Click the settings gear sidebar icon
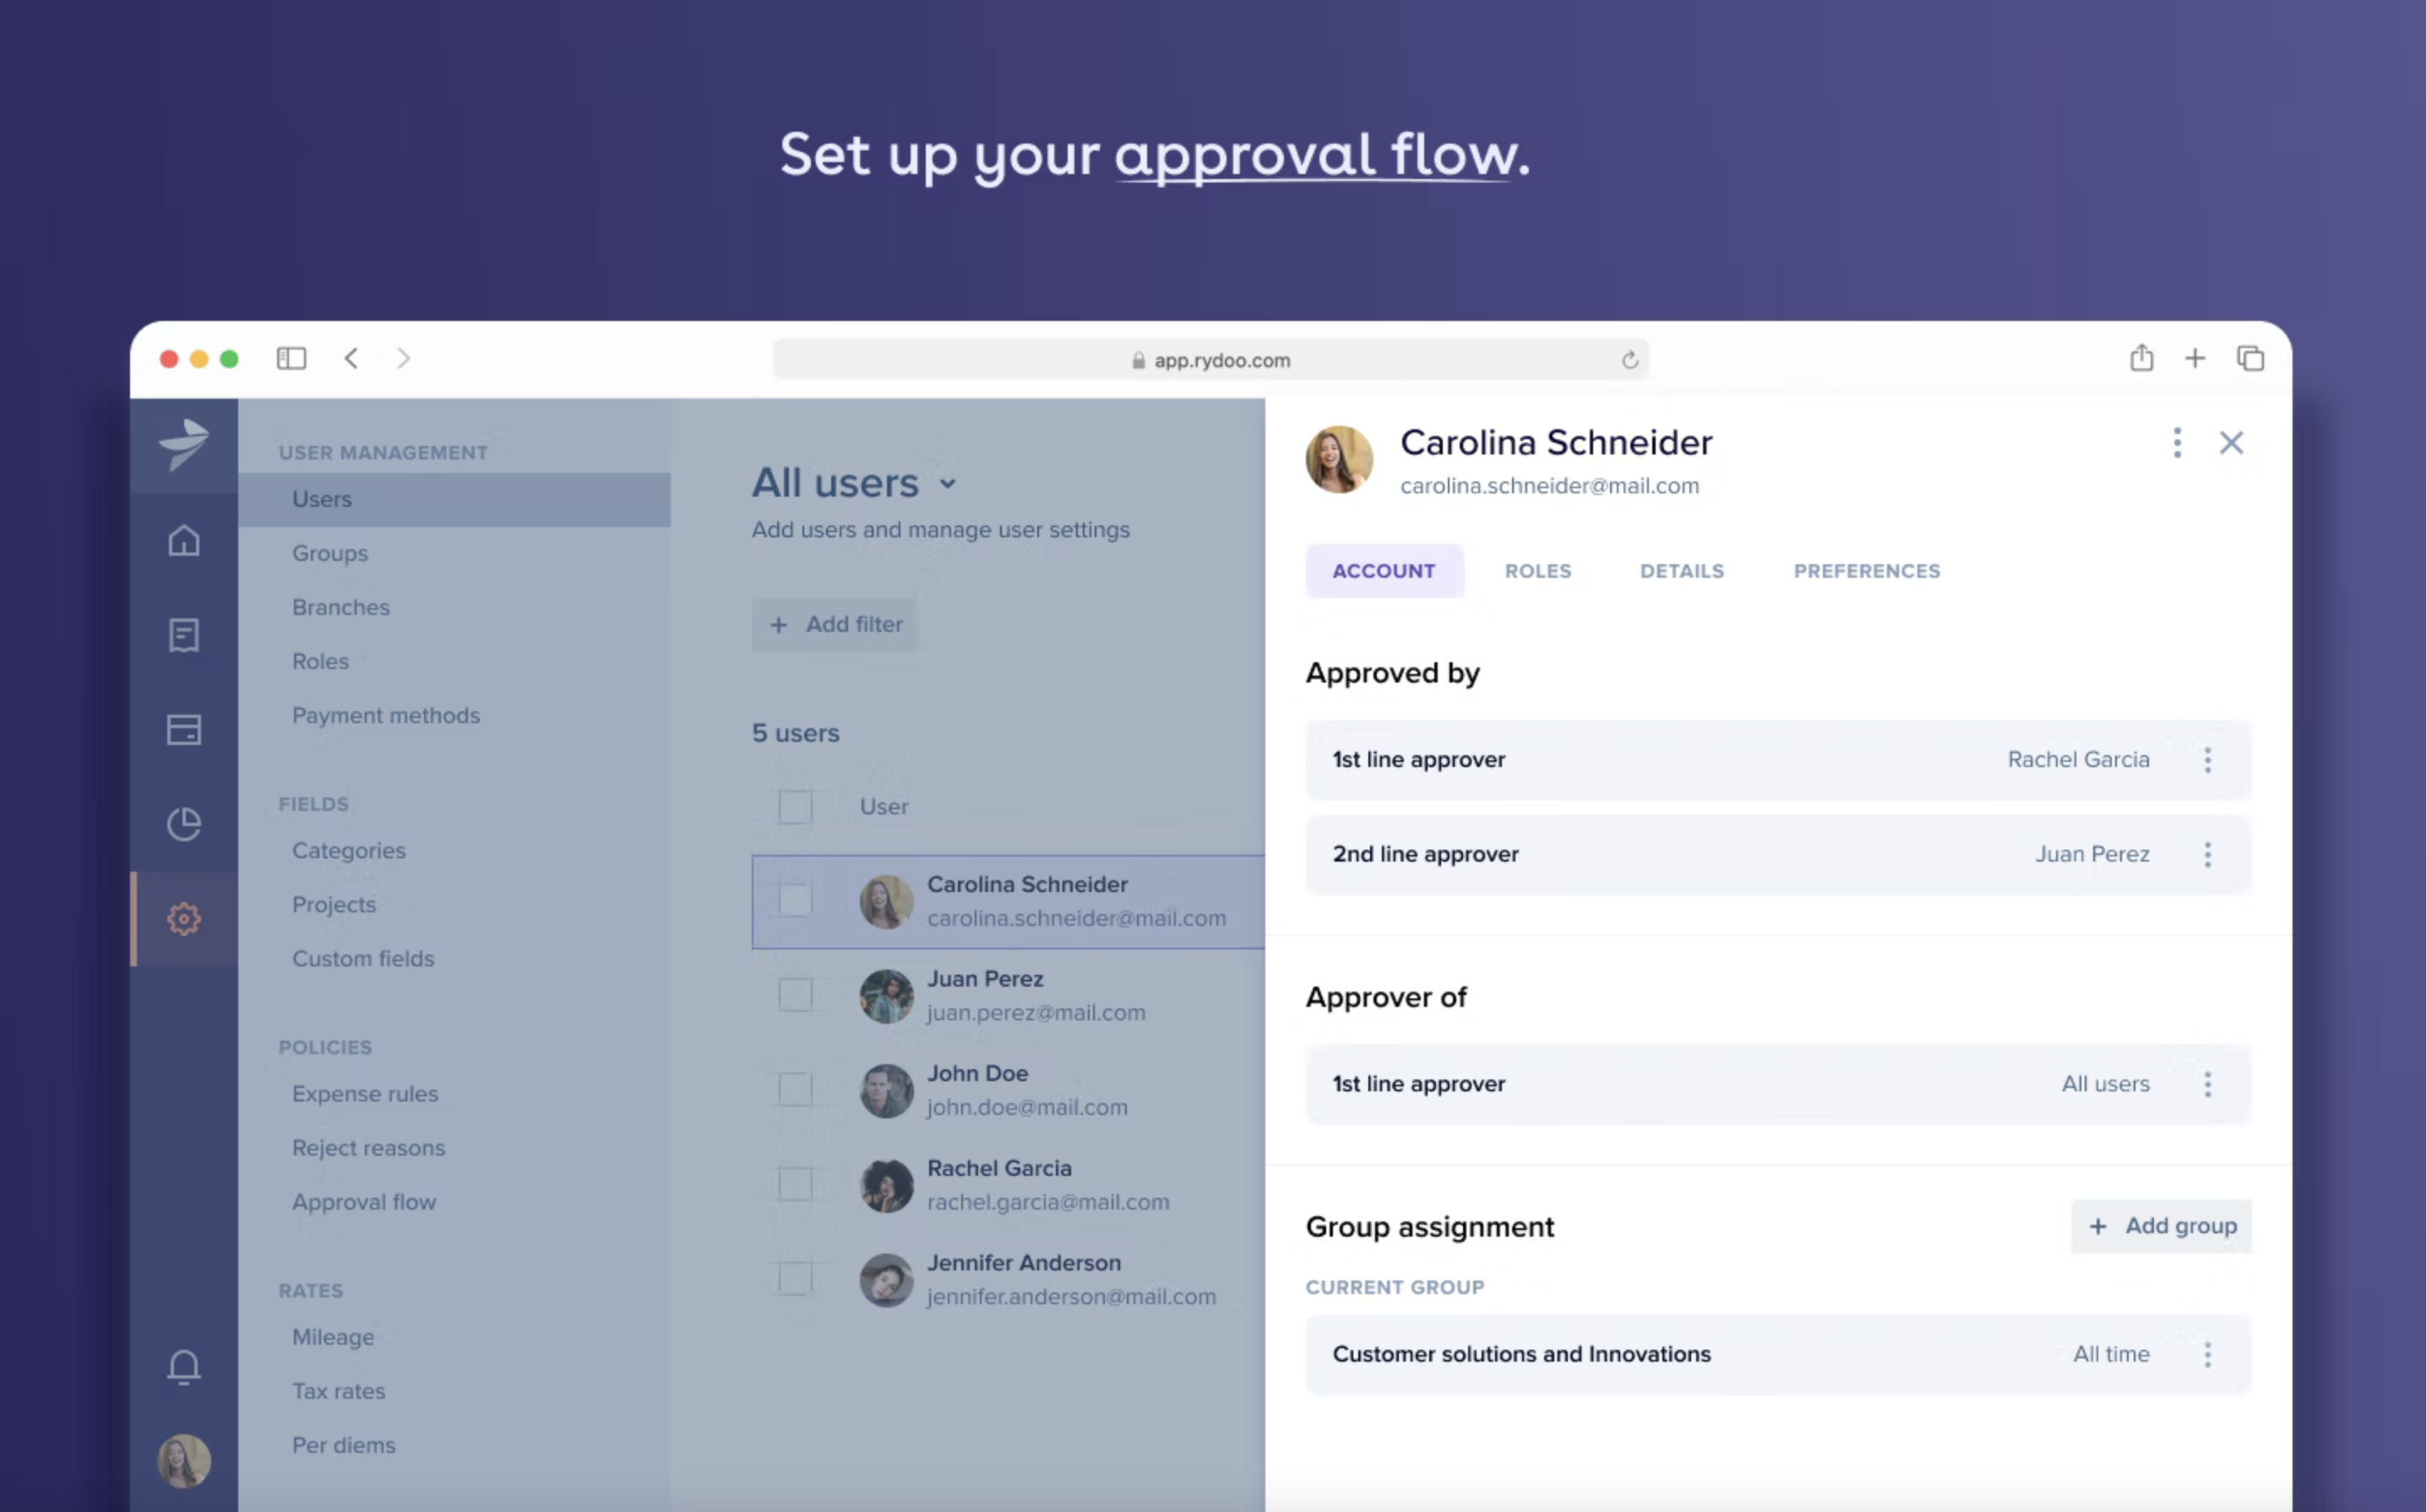 (x=184, y=918)
